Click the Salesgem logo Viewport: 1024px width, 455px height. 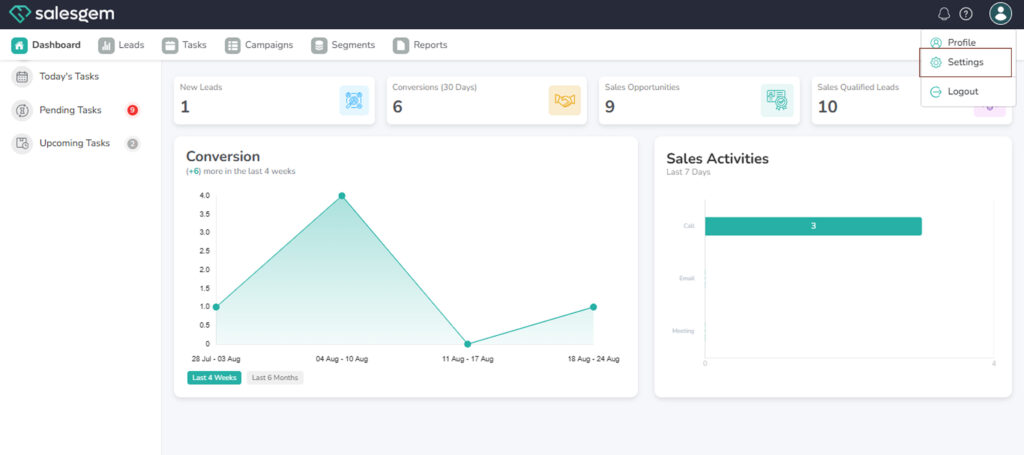point(61,14)
